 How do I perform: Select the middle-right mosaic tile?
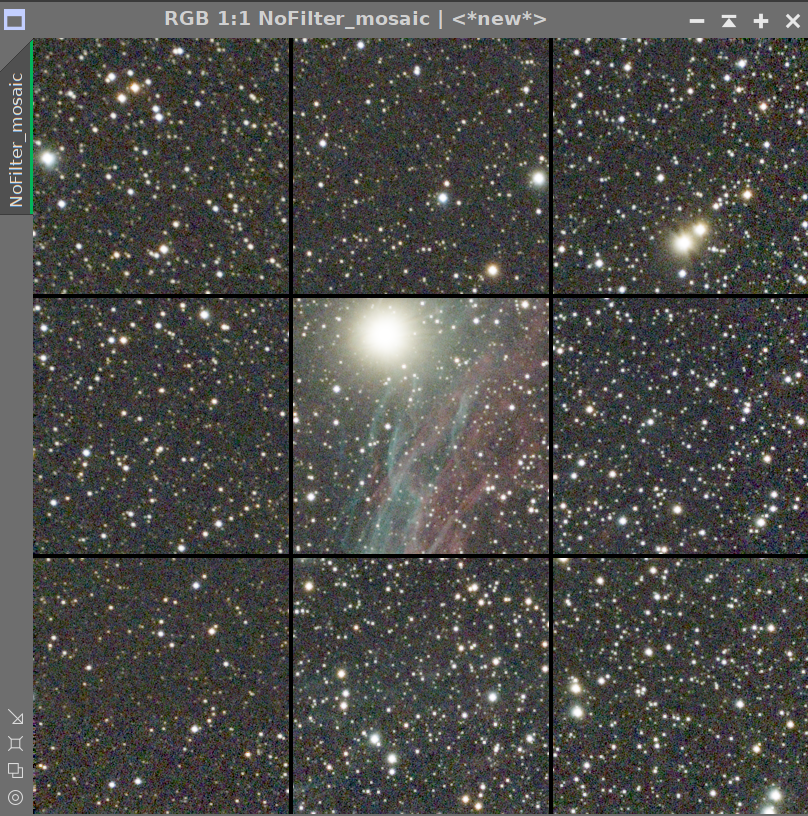tap(681, 426)
